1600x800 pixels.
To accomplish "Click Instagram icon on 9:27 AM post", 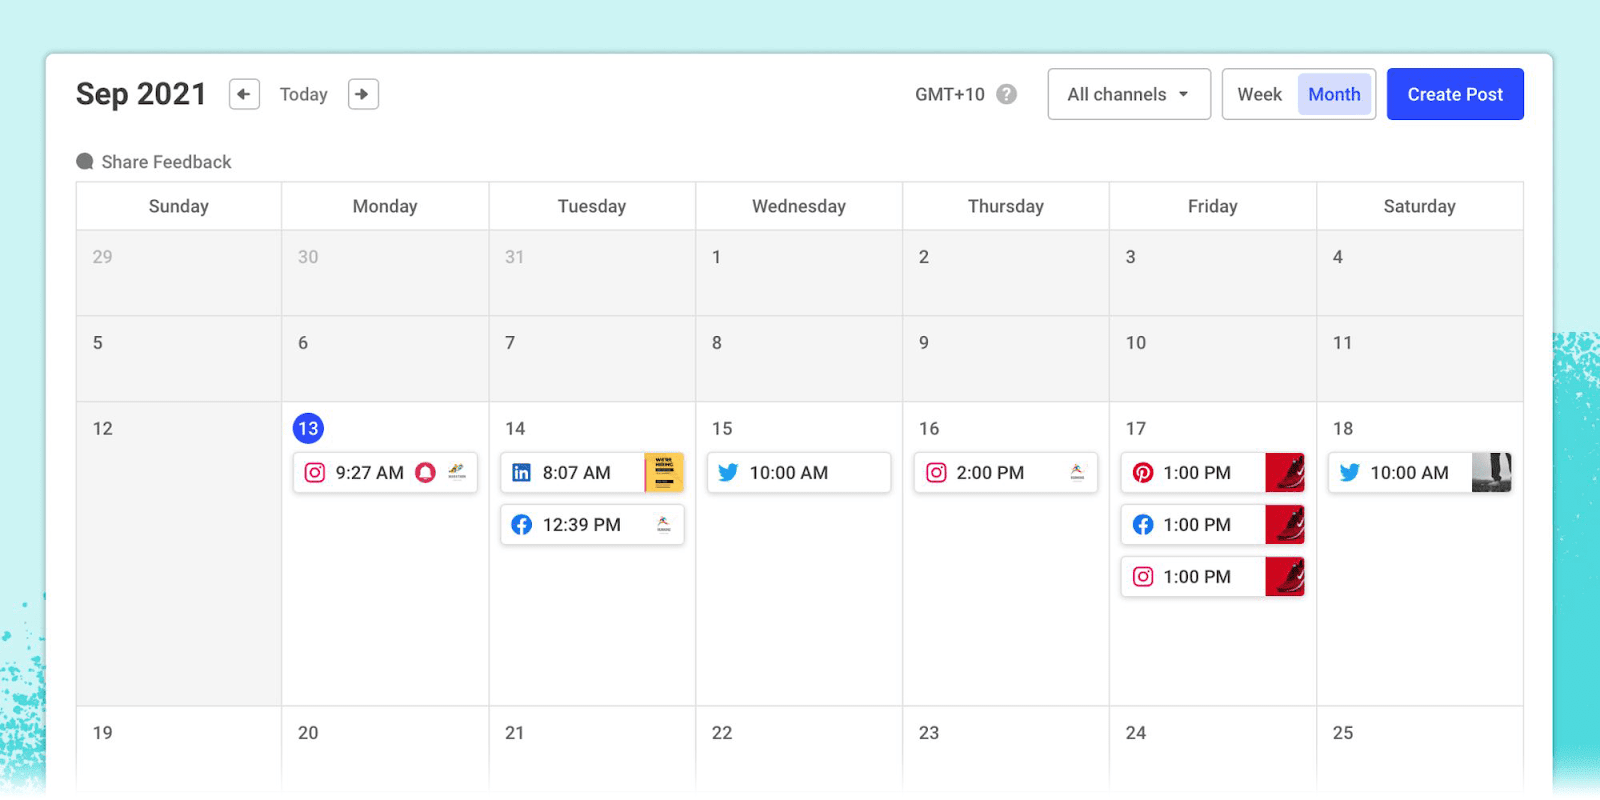I will [315, 473].
